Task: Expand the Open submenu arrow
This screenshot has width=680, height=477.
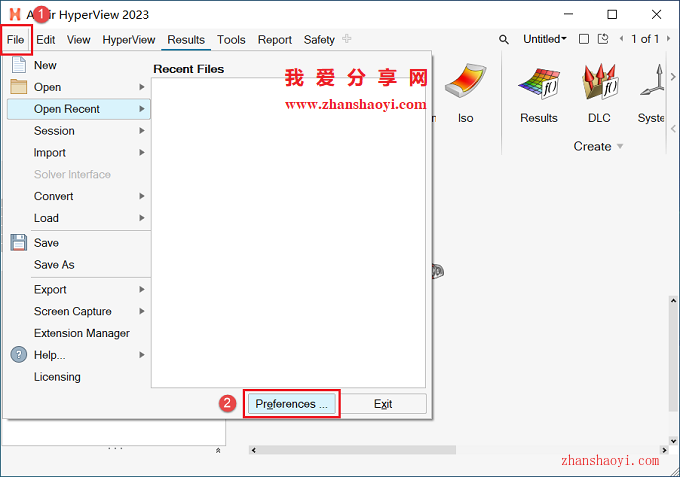Action: [x=142, y=87]
